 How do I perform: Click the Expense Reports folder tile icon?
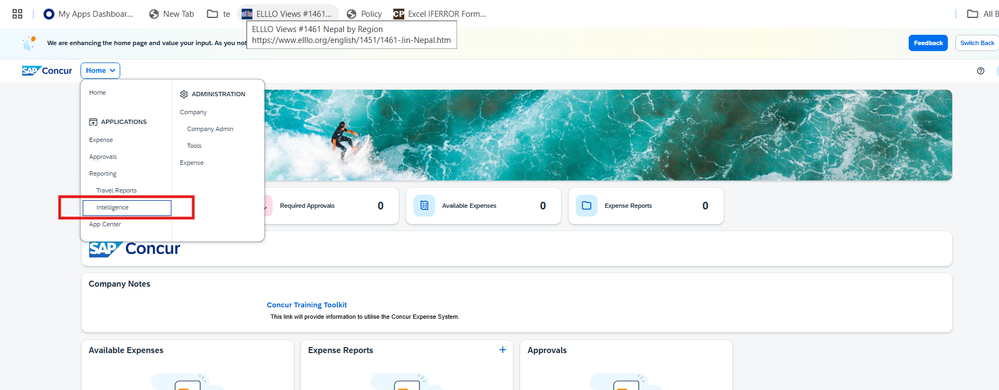pyautogui.click(x=587, y=206)
